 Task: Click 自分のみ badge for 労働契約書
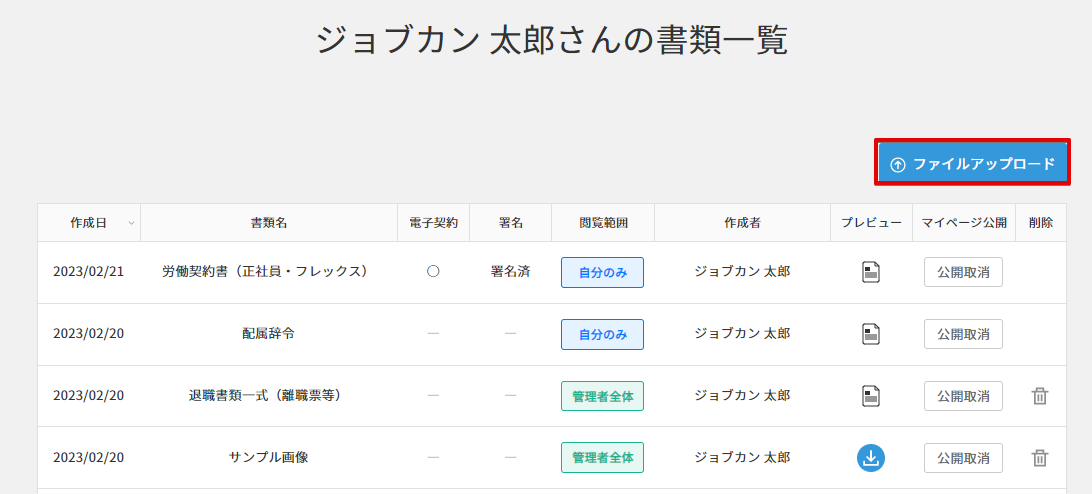pos(602,272)
